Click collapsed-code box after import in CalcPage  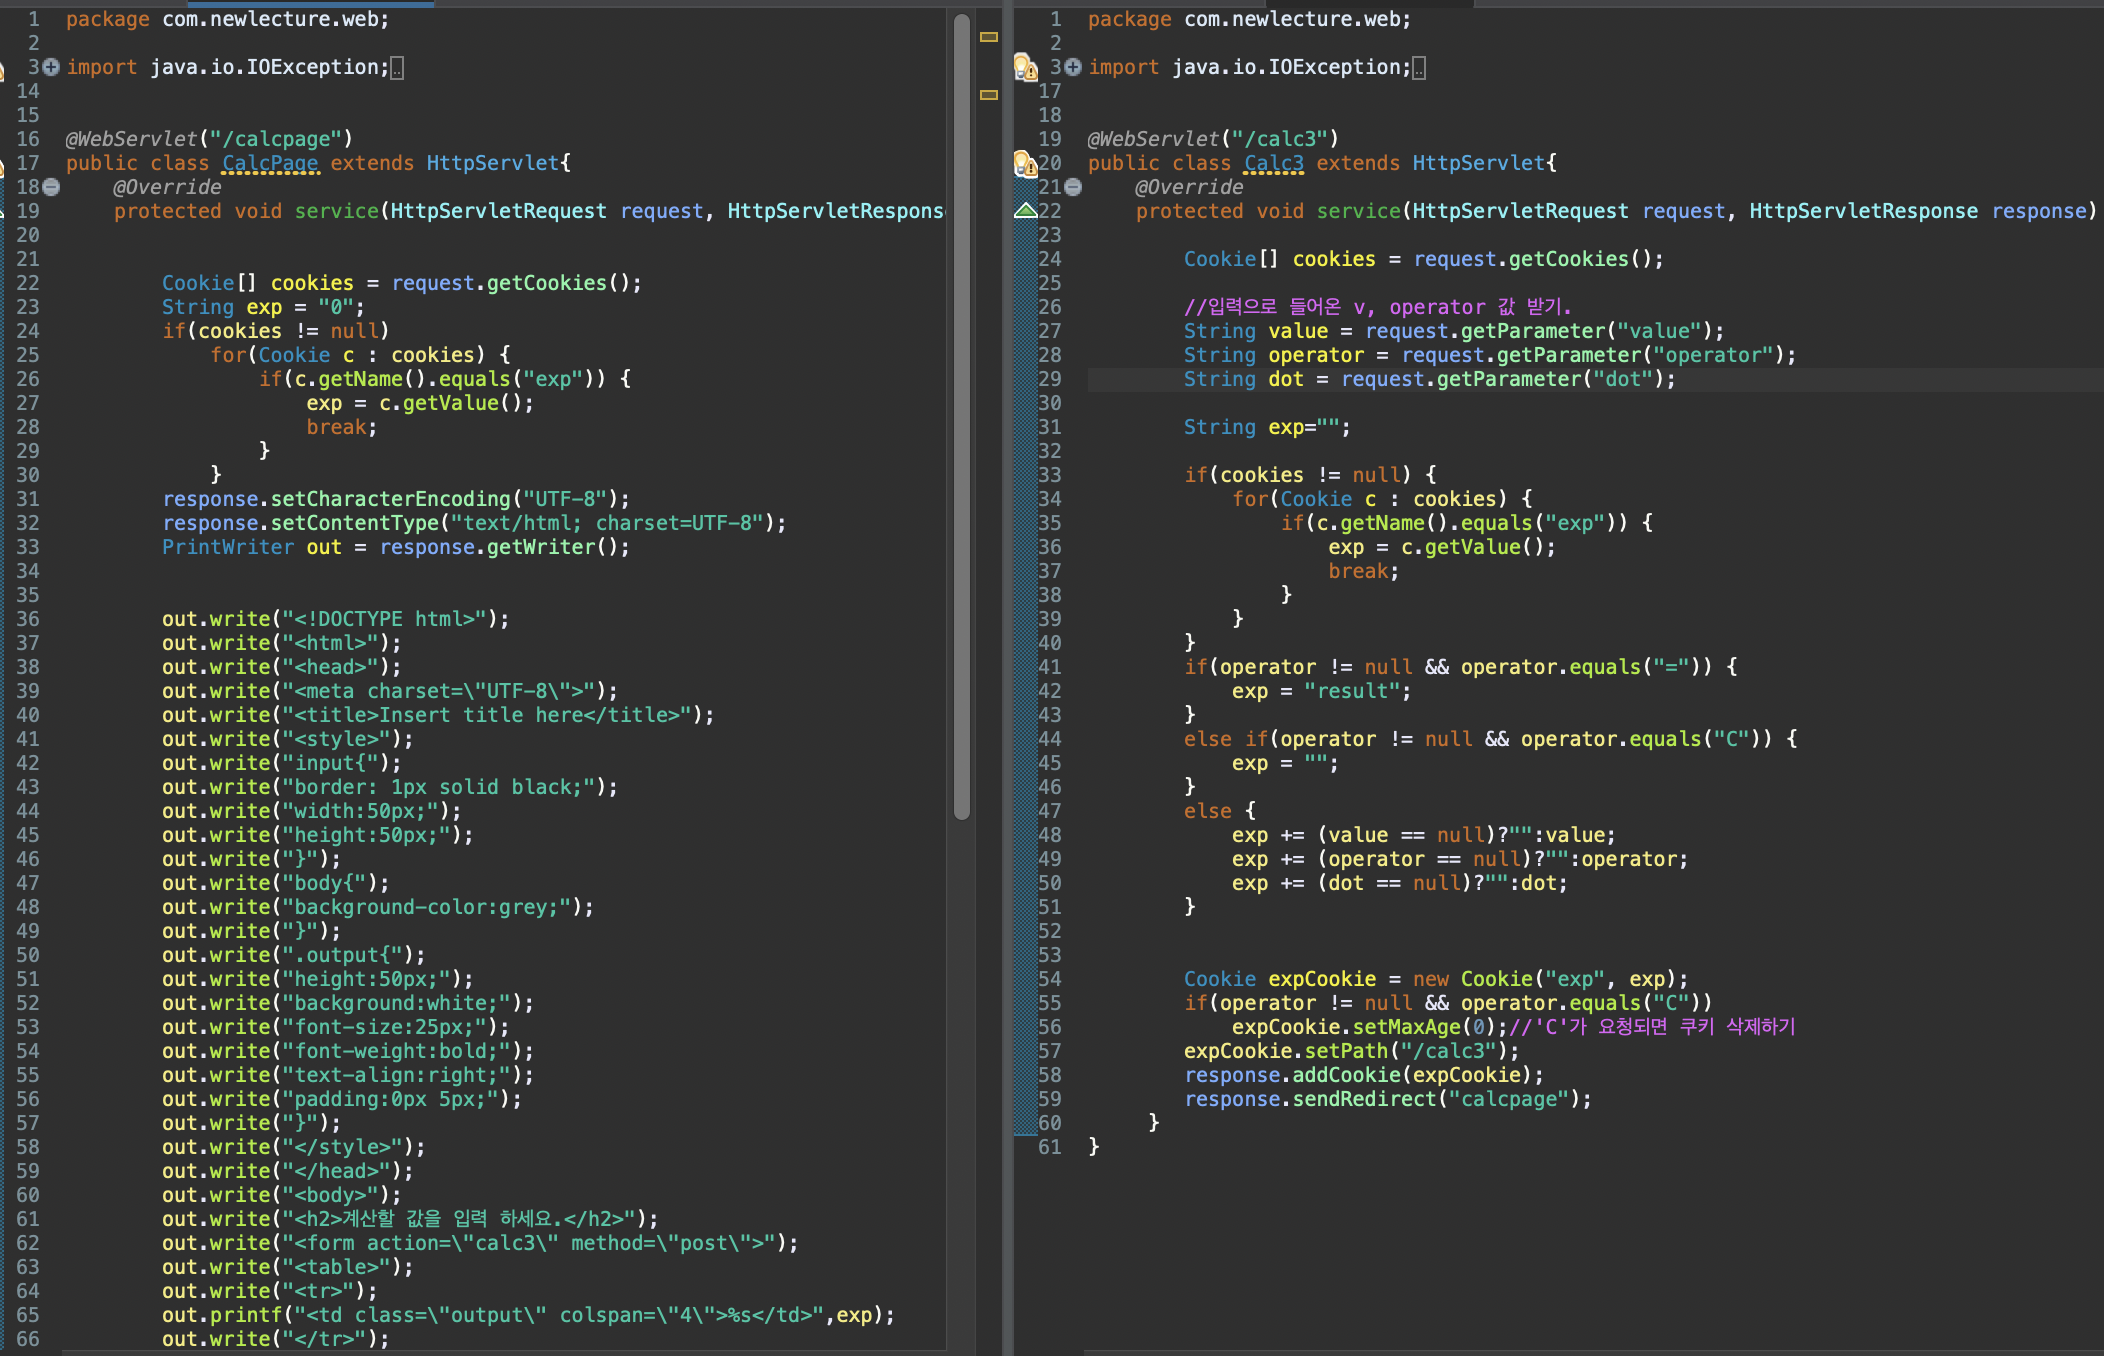[x=397, y=68]
